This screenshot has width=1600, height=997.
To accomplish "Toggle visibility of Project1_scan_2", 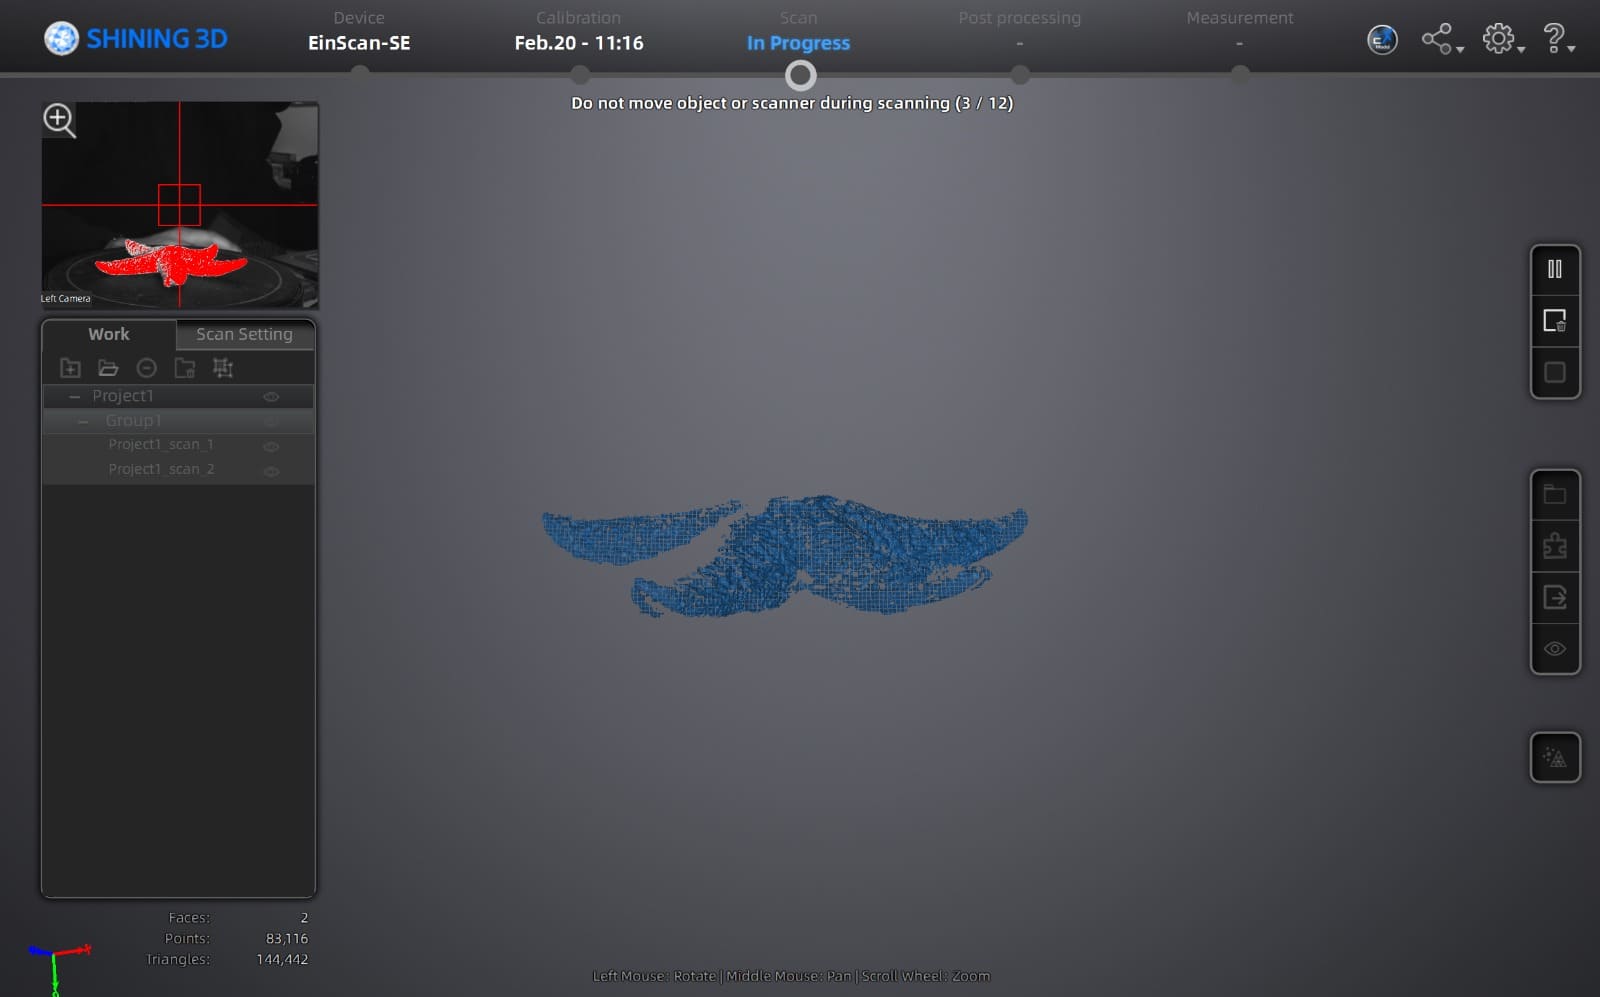I will 271,471.
